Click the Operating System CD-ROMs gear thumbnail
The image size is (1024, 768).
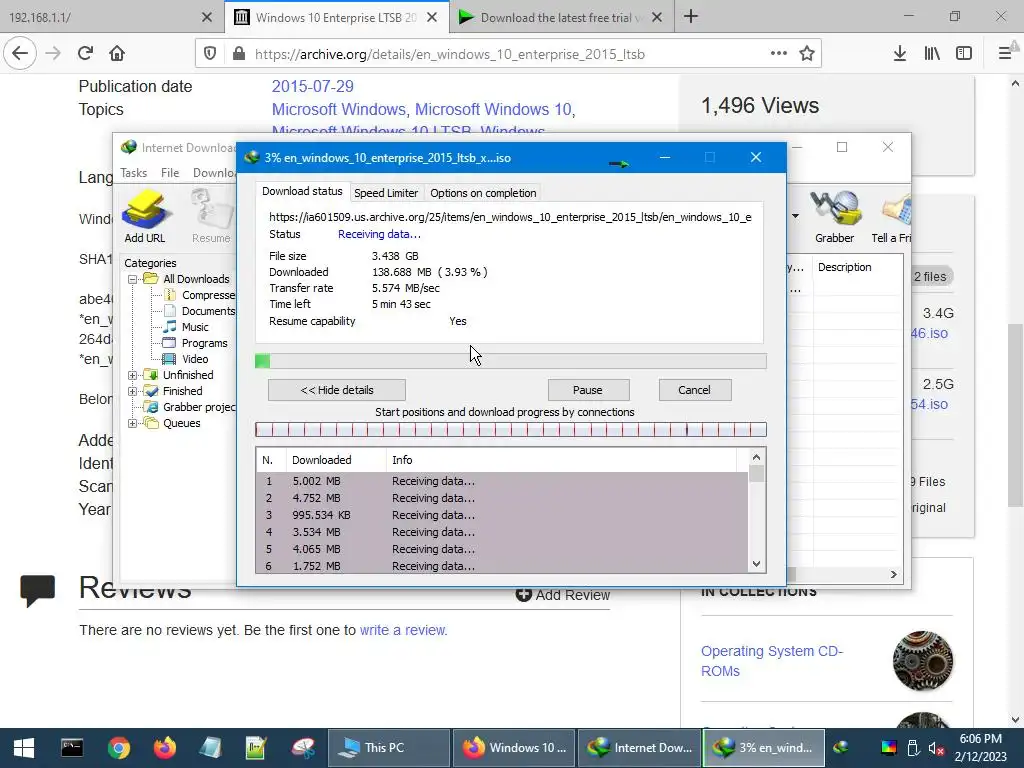[x=923, y=661]
